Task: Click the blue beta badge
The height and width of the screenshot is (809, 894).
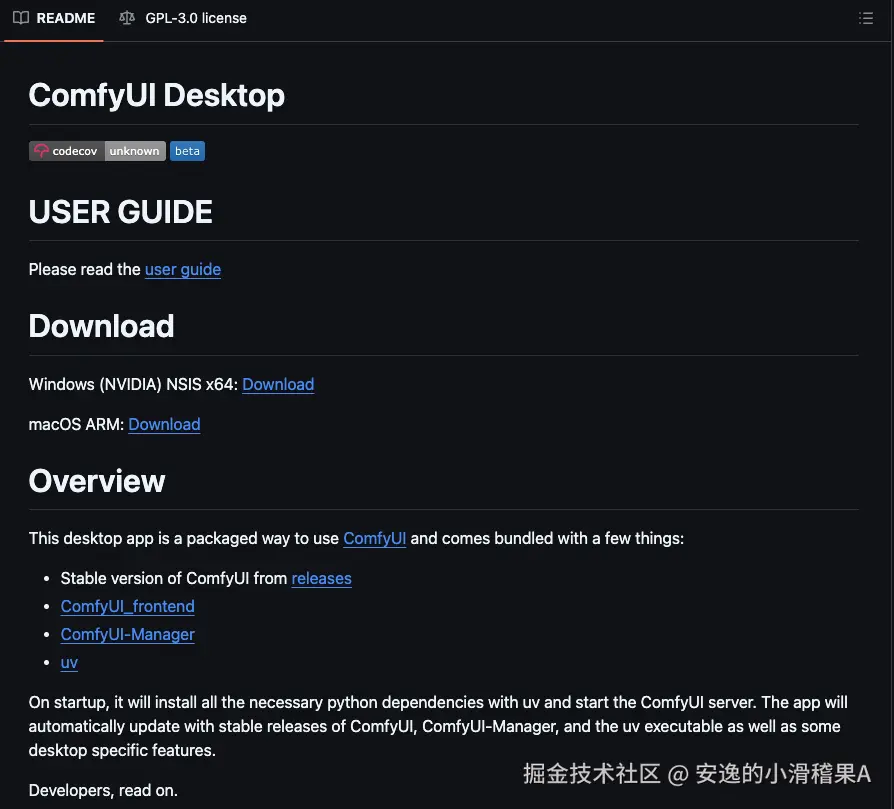Action: (187, 151)
